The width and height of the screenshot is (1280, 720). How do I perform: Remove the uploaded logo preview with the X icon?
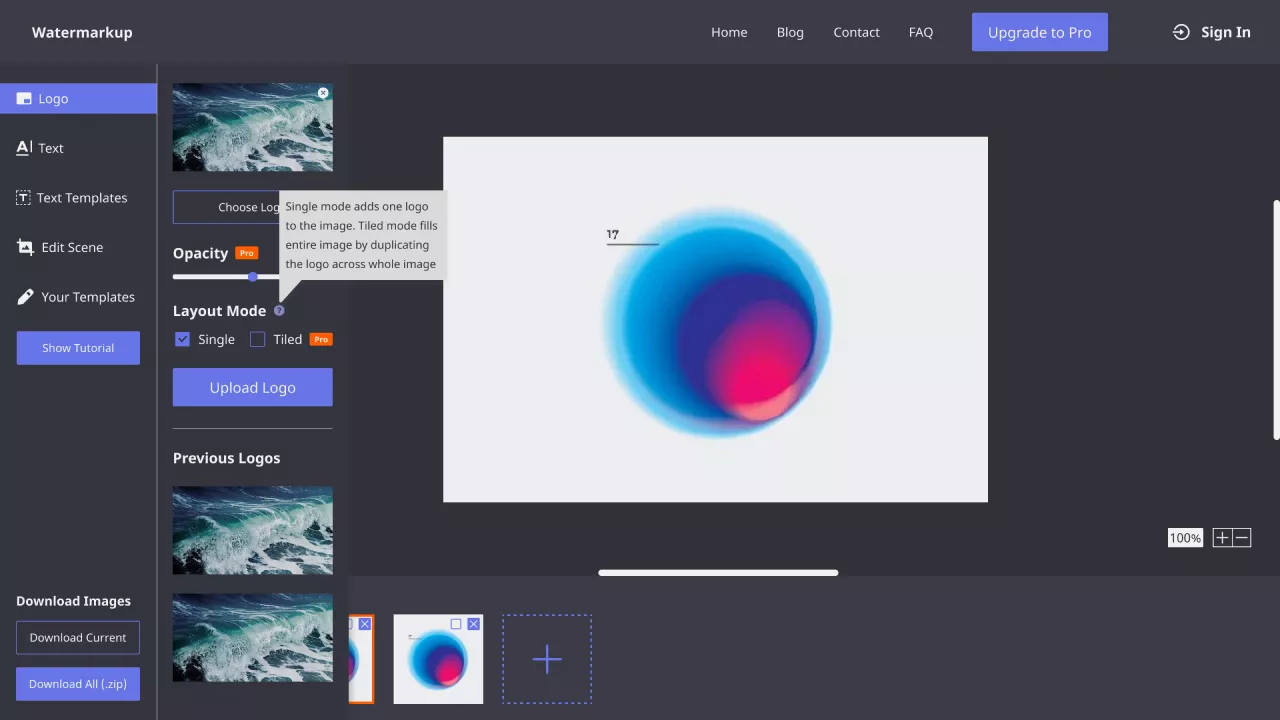(323, 93)
